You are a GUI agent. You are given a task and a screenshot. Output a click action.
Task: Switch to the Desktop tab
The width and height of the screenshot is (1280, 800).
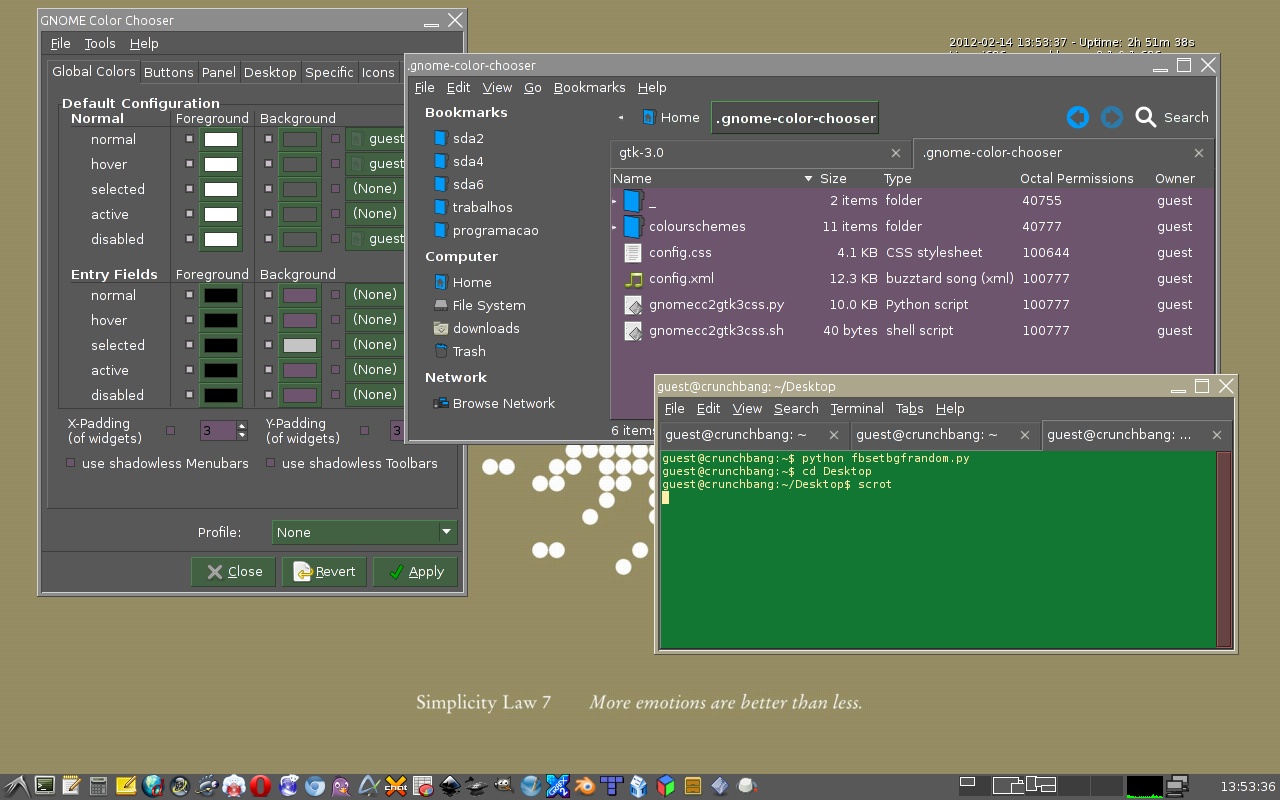(270, 72)
